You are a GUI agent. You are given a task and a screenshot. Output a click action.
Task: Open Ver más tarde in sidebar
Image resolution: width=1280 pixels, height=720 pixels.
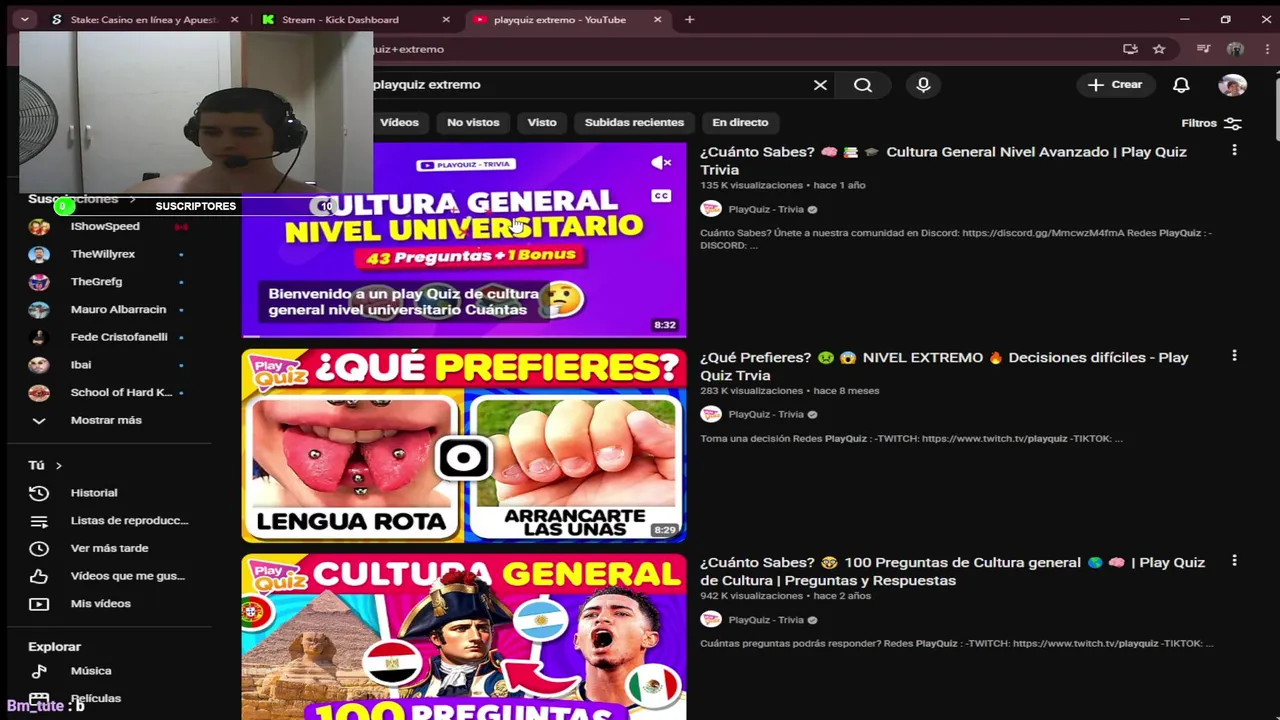click(x=107, y=548)
